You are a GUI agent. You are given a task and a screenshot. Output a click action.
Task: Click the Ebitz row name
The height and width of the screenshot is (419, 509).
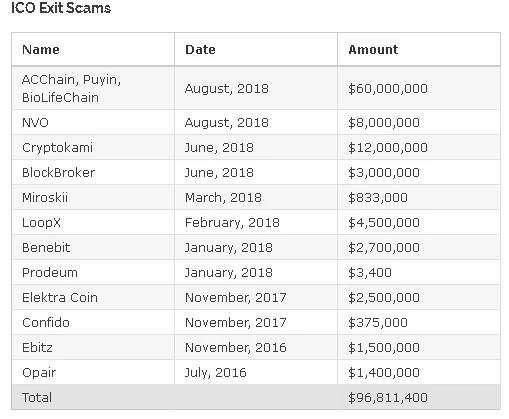pyautogui.click(x=37, y=347)
